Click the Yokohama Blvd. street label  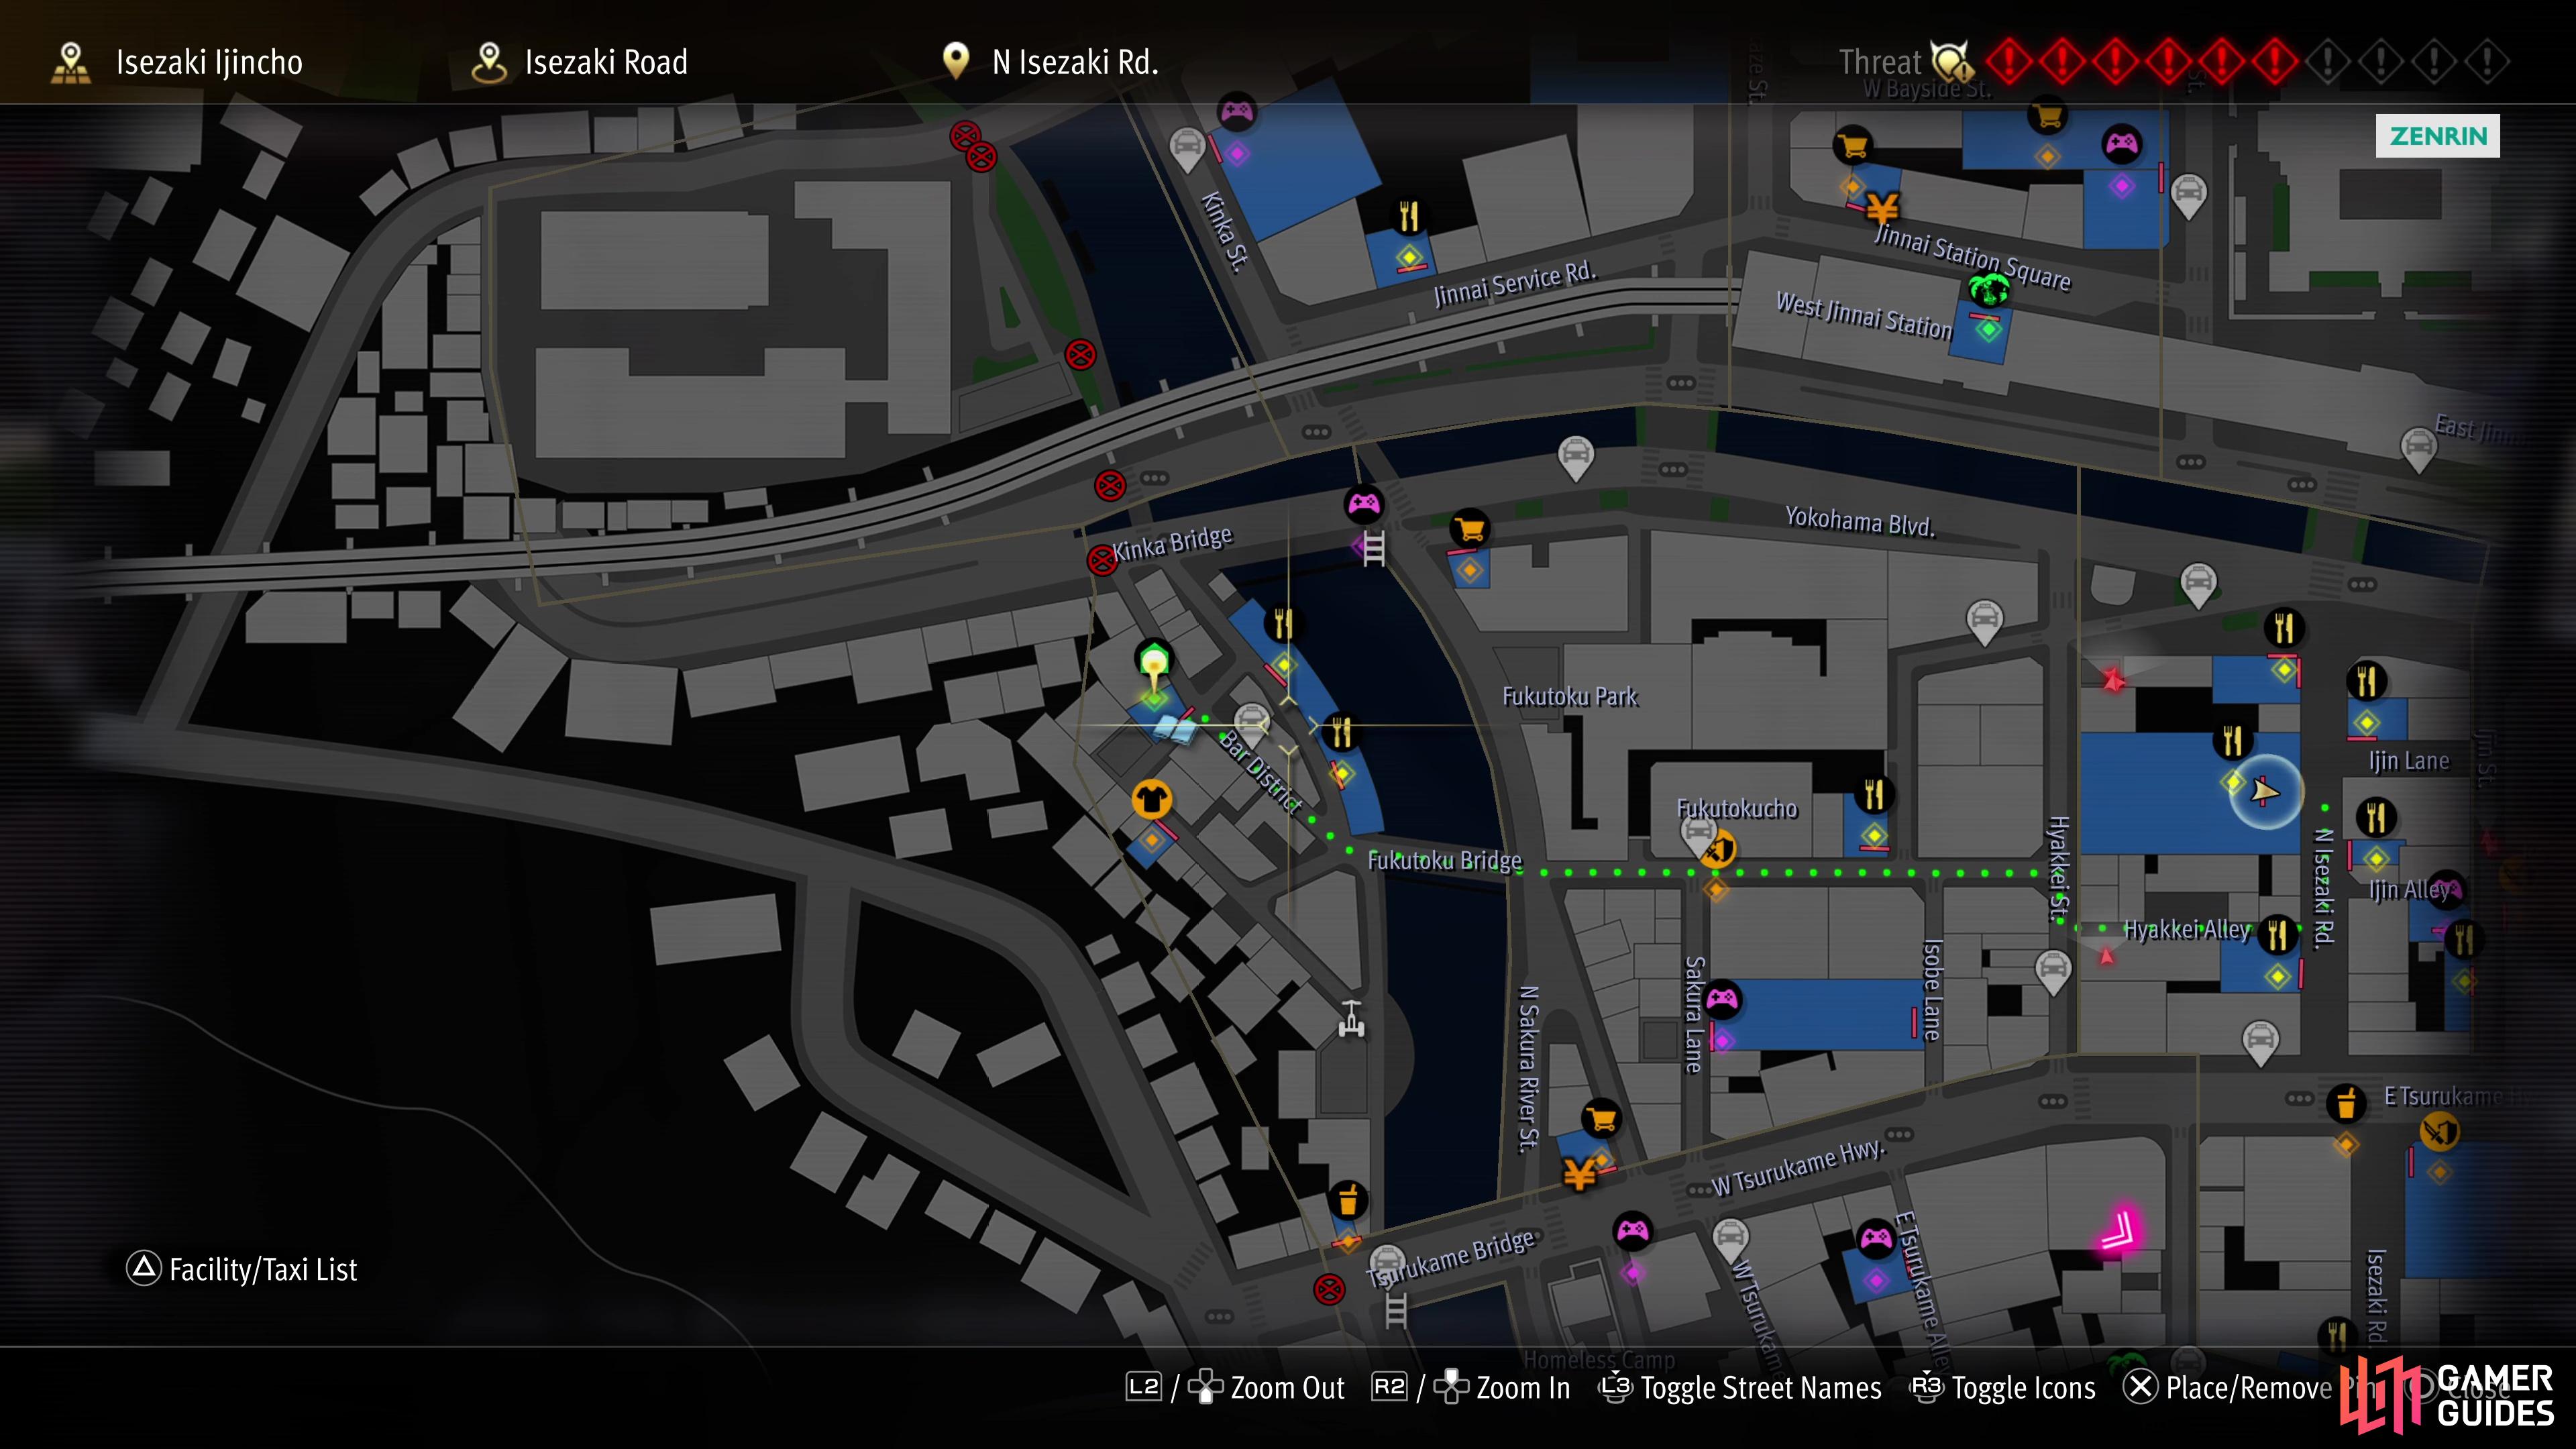(1860, 521)
